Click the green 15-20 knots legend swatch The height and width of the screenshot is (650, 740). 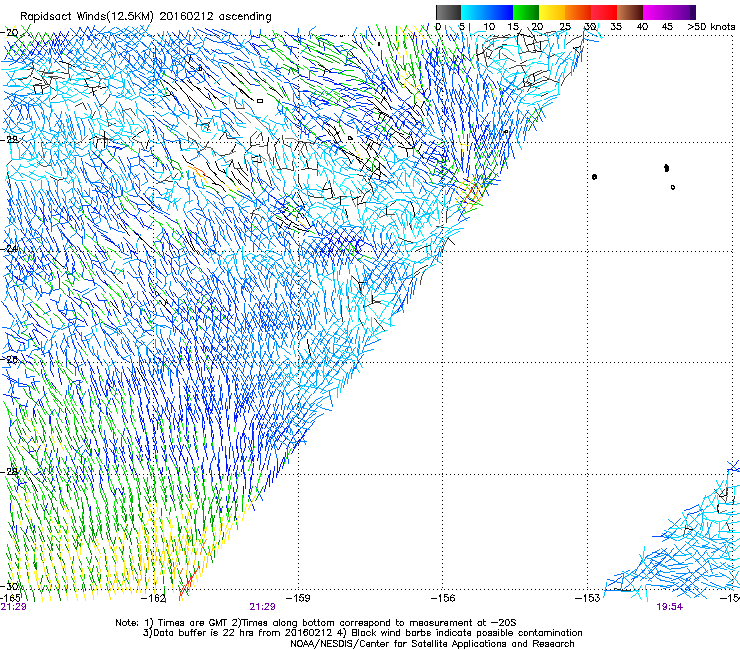526,12
